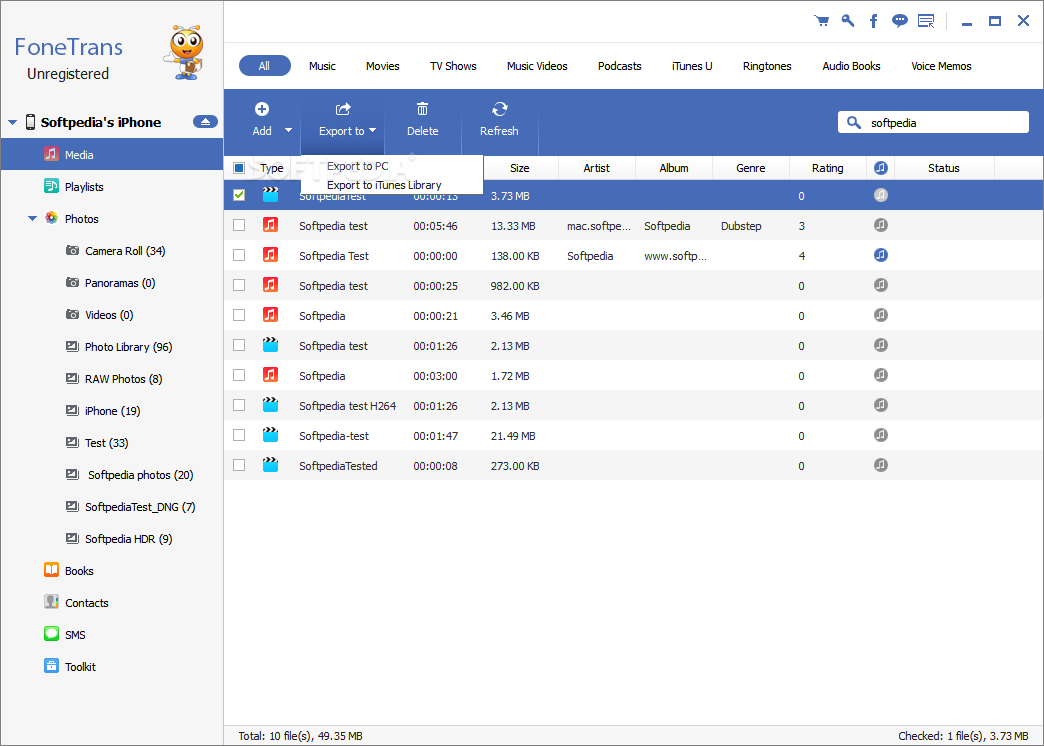Click the Add plus icon
Screen dimensions: 1044x746
262,109
